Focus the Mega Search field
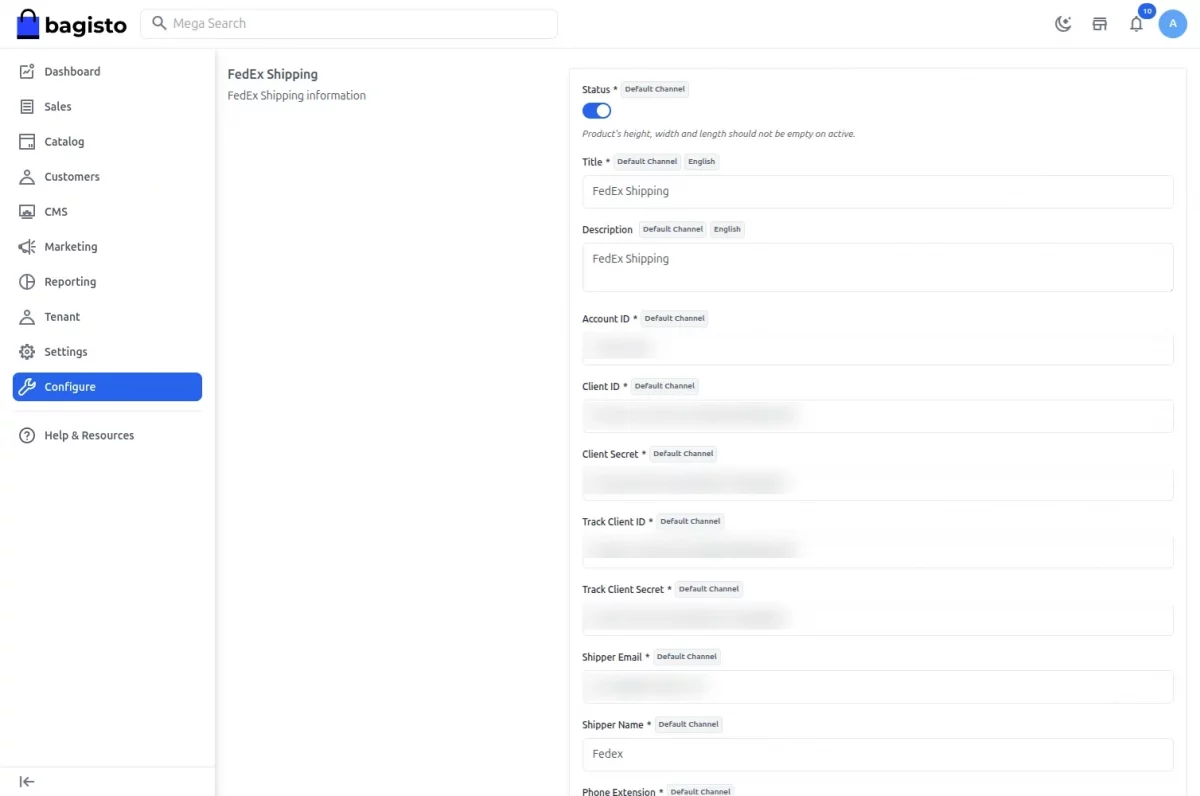 (x=349, y=24)
